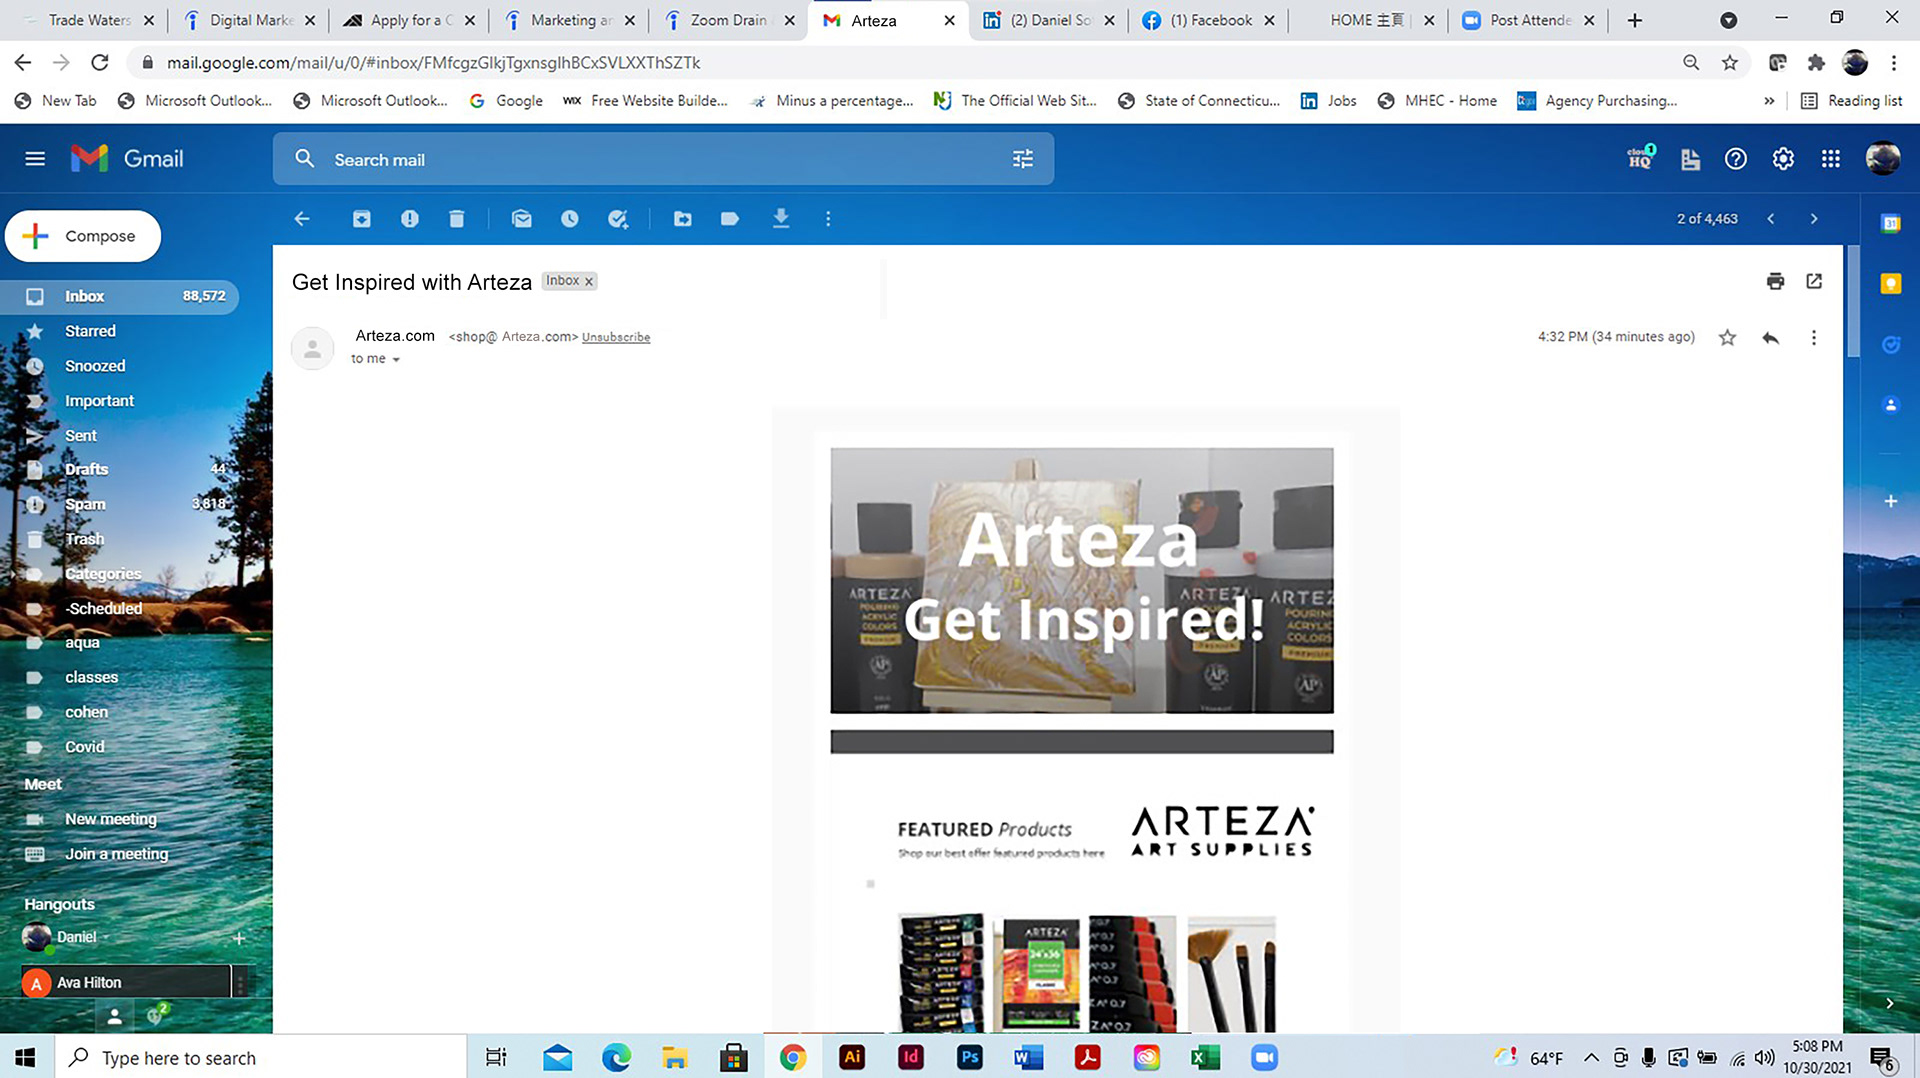
Task: Get add-ons plus in side panel
Action: (x=1890, y=501)
